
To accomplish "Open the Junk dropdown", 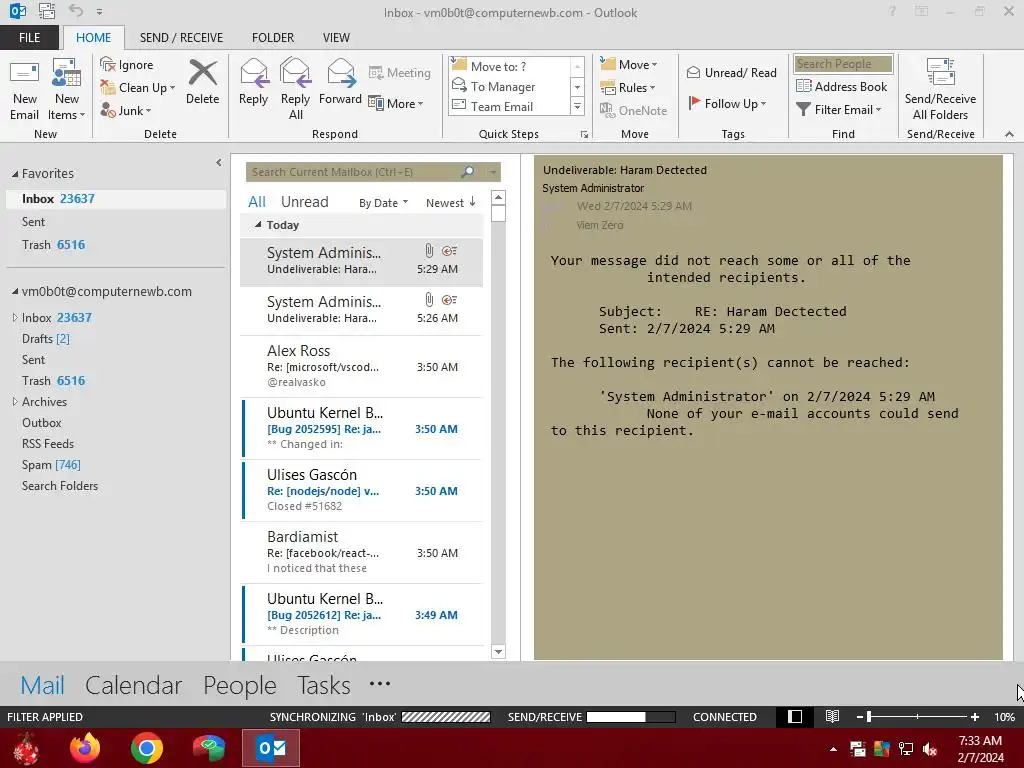I will click(125, 110).
